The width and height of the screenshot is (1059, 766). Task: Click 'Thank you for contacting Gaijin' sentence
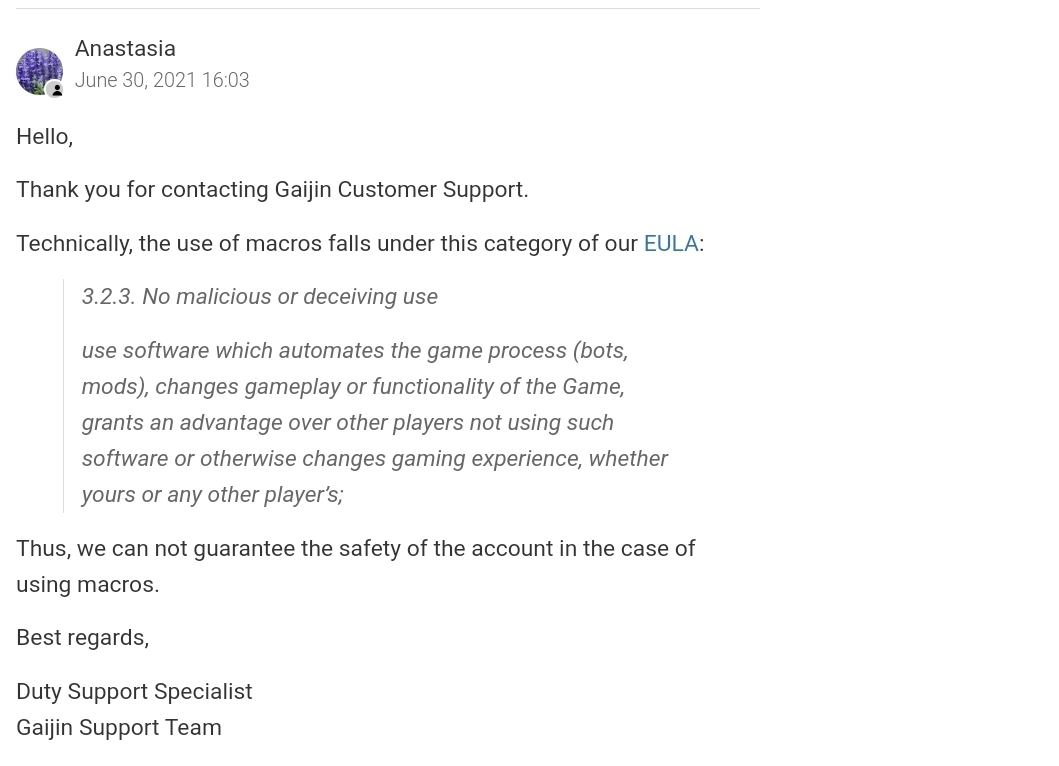tap(272, 190)
